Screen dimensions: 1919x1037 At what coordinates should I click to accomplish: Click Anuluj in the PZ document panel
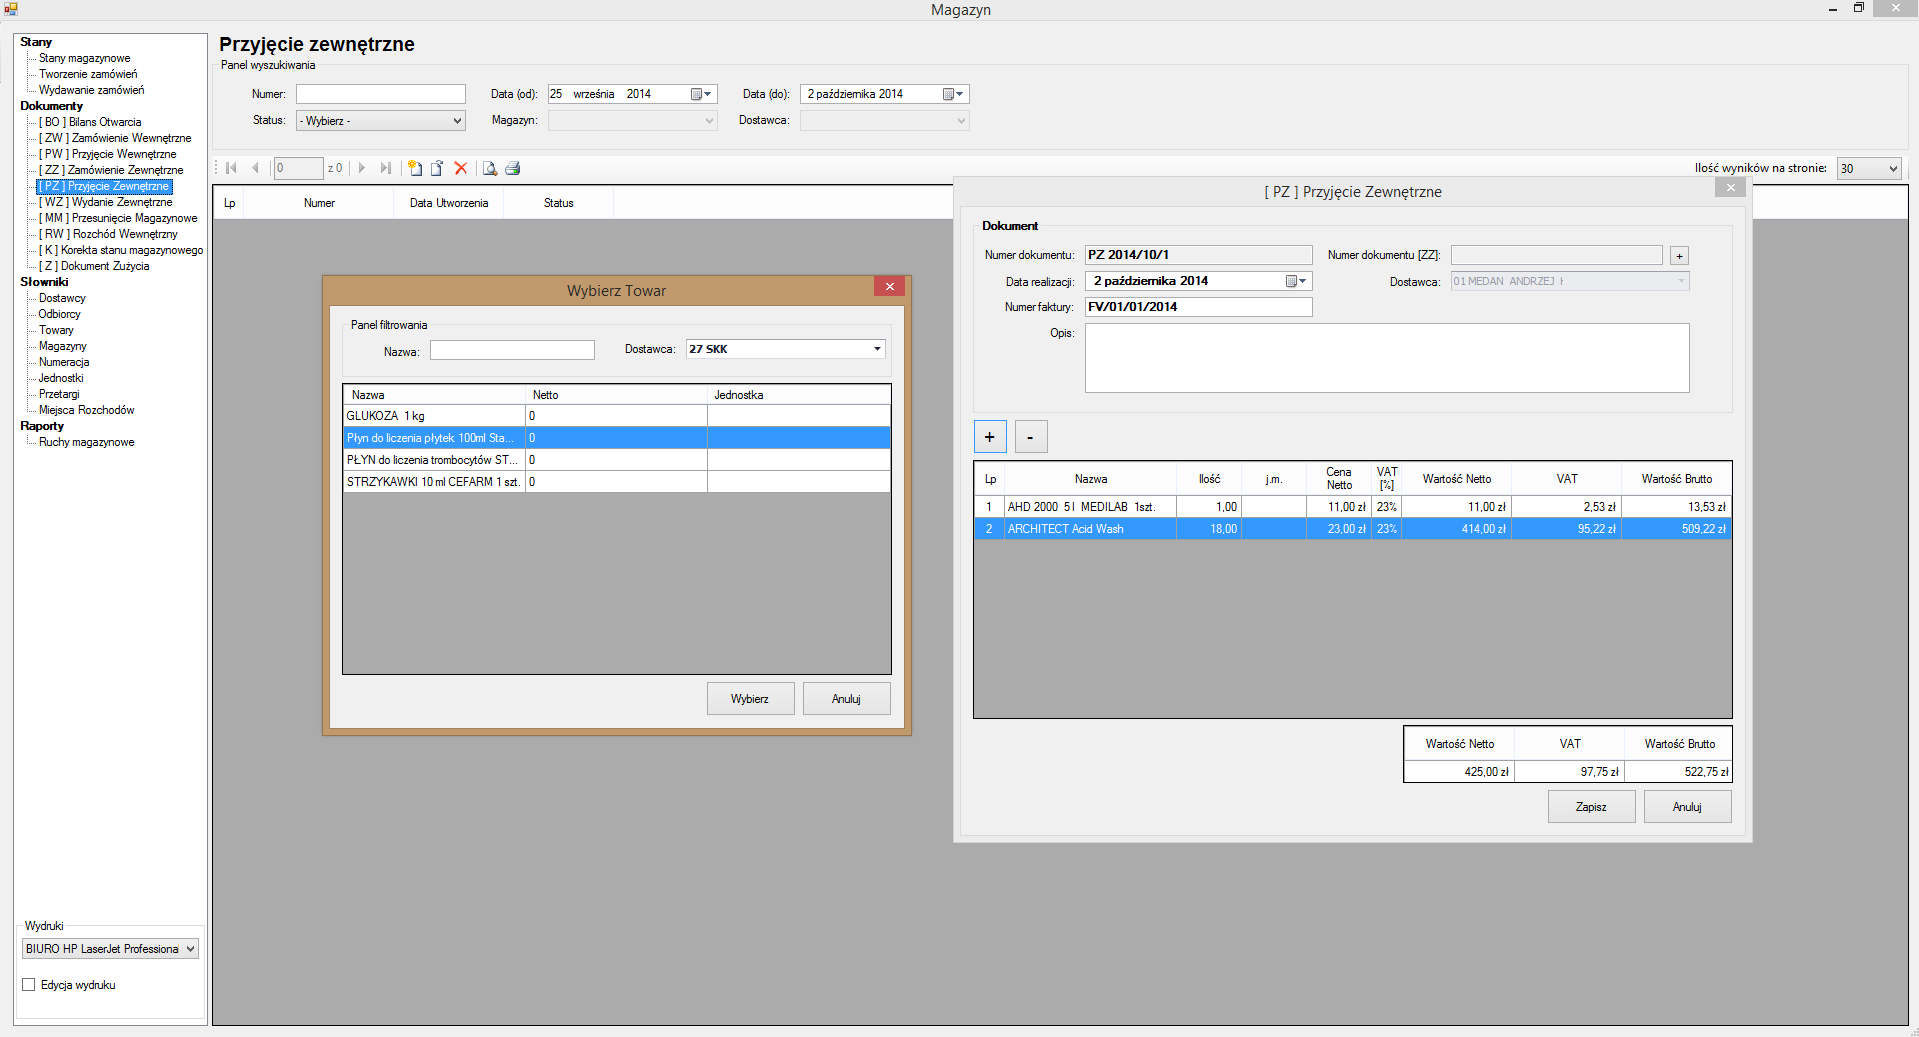pyautogui.click(x=1687, y=807)
